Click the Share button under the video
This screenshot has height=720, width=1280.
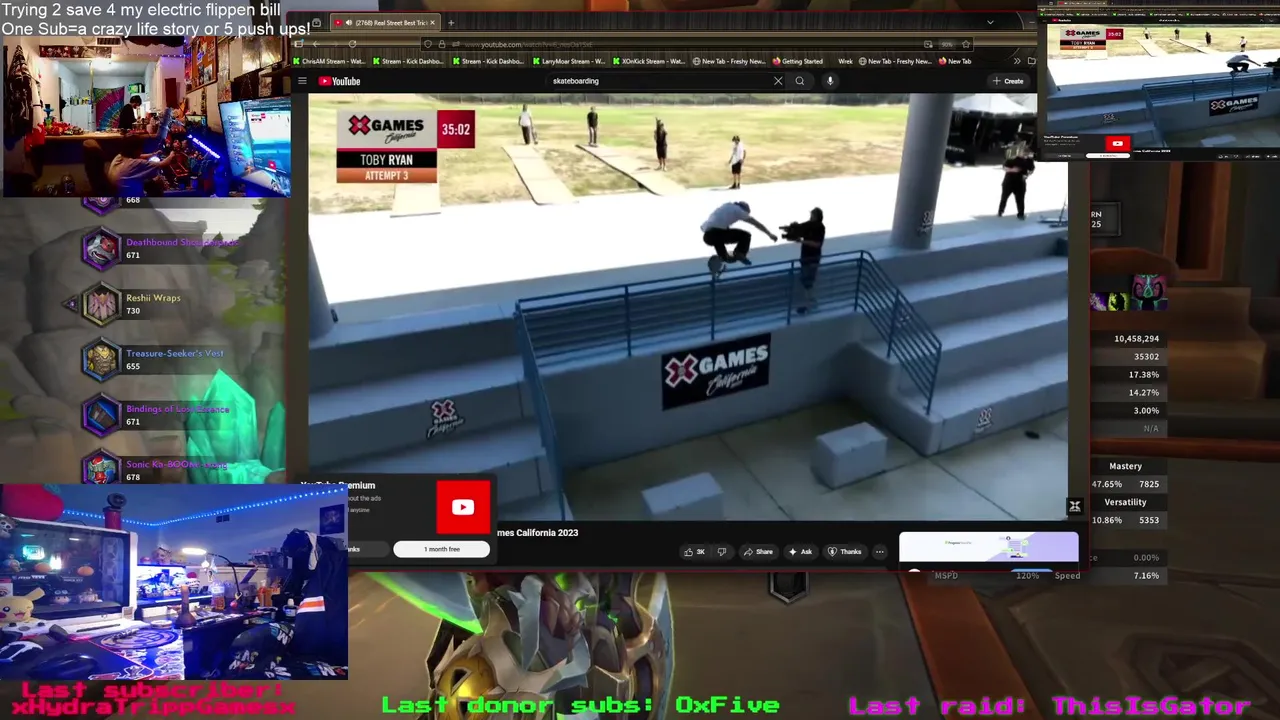tap(758, 552)
